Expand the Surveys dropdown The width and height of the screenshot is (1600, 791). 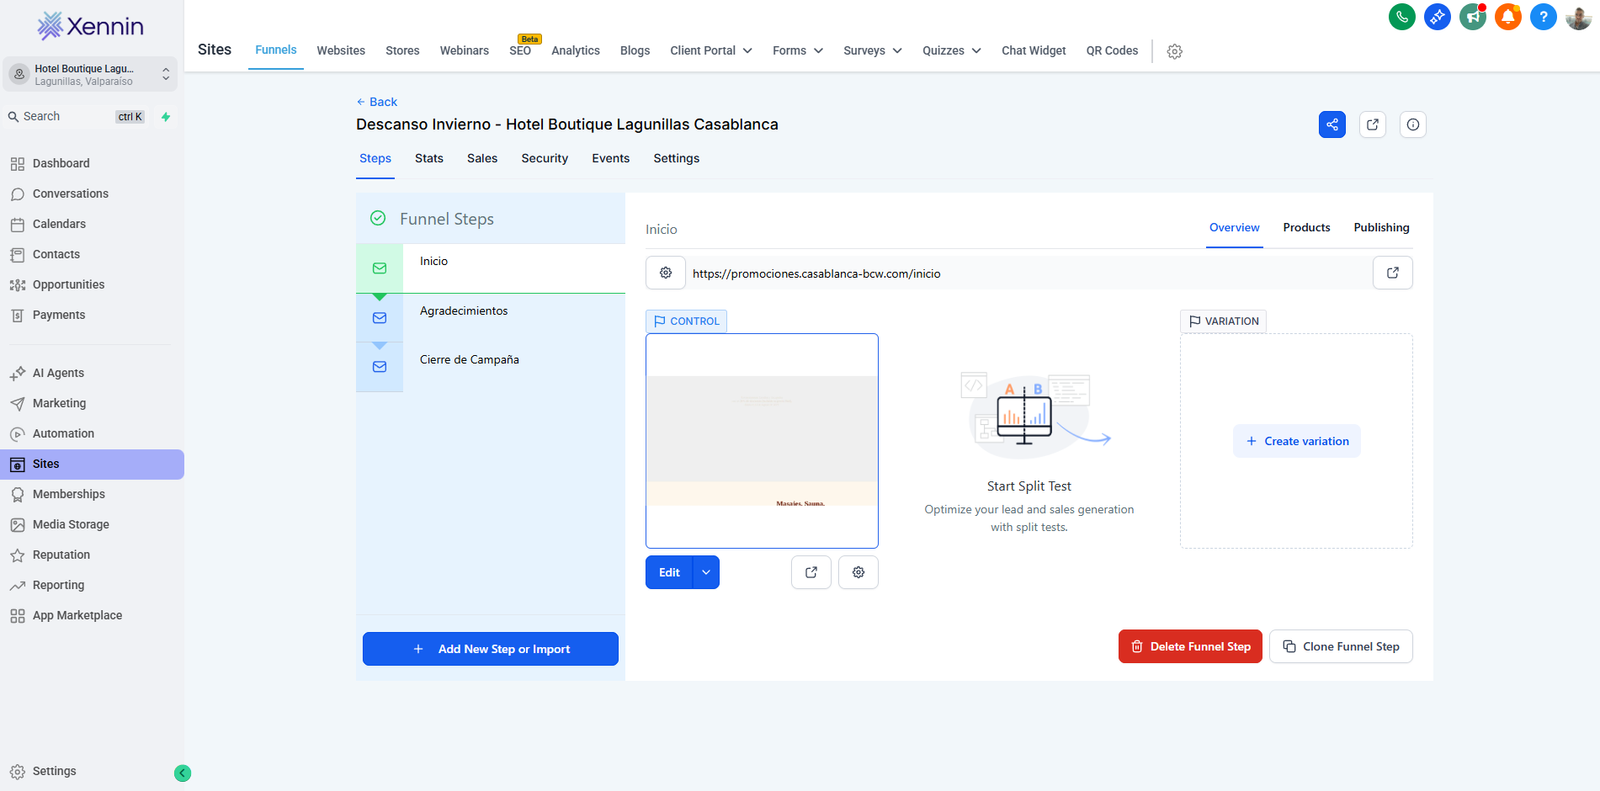(872, 51)
